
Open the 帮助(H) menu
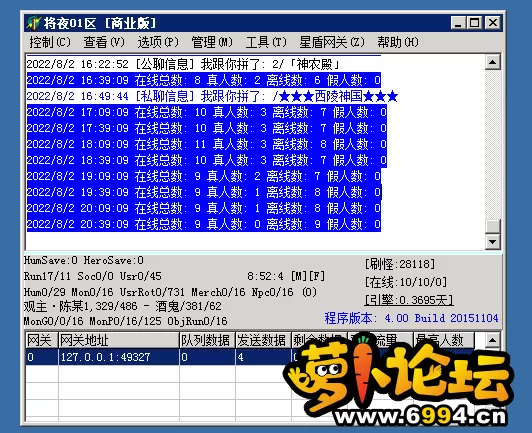click(398, 42)
